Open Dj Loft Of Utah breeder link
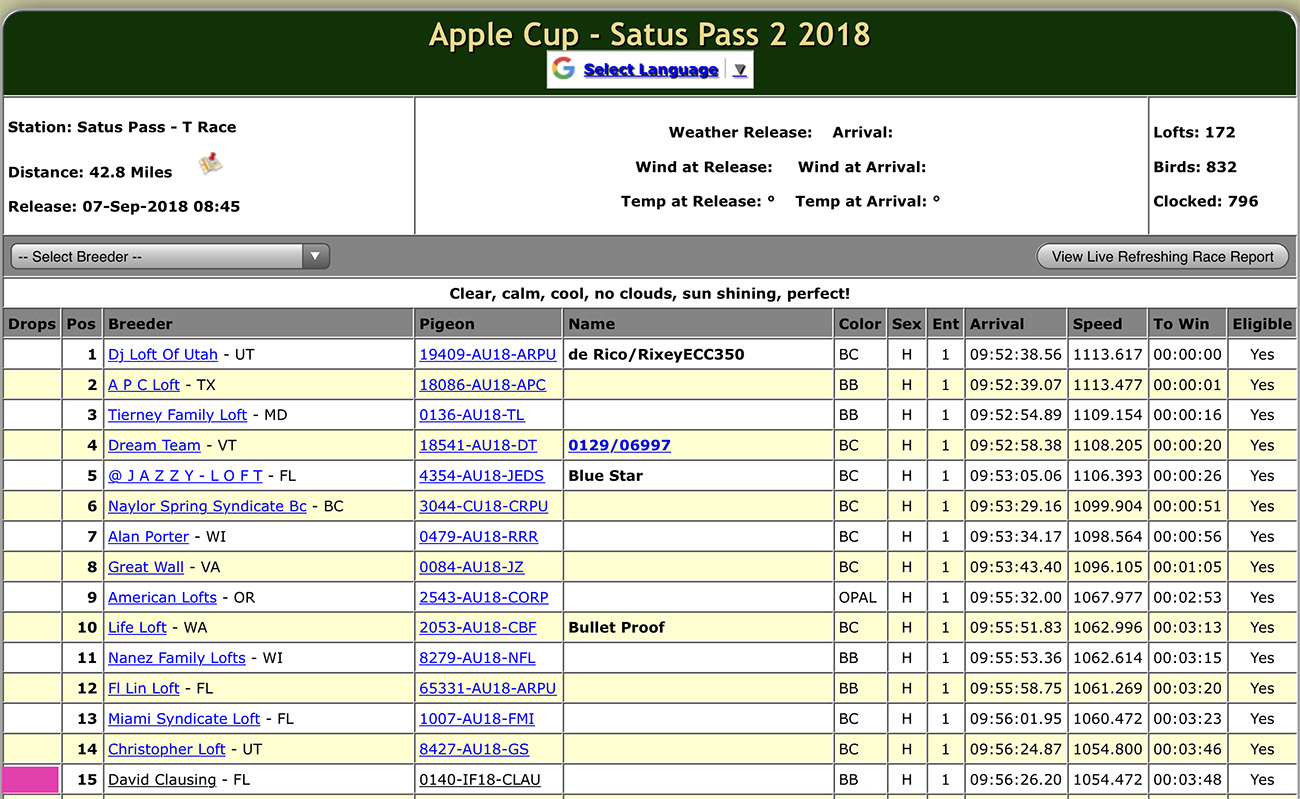Viewport: 1300px width, 799px height. tap(162, 355)
